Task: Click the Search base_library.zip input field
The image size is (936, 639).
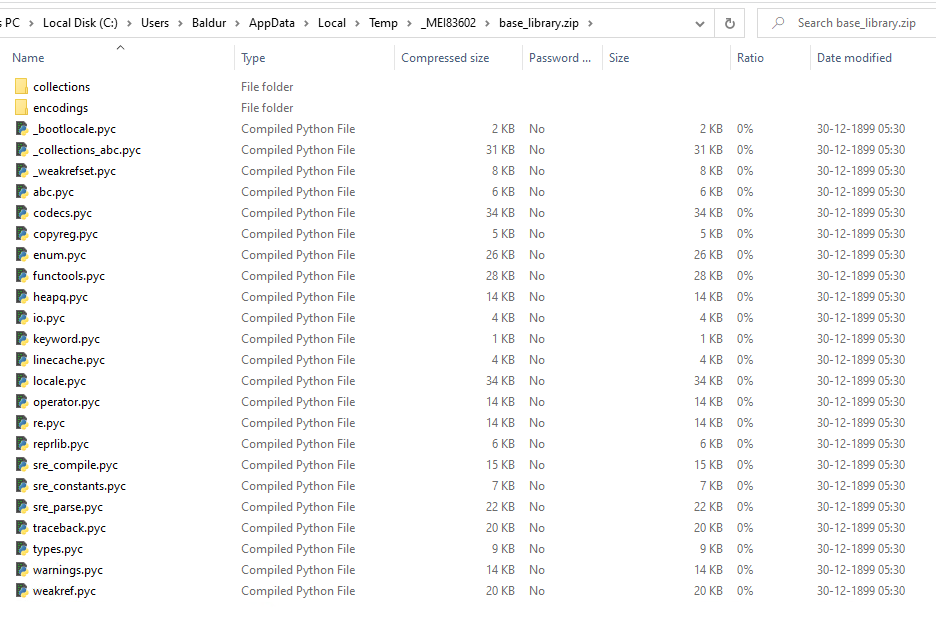Action: (x=857, y=23)
